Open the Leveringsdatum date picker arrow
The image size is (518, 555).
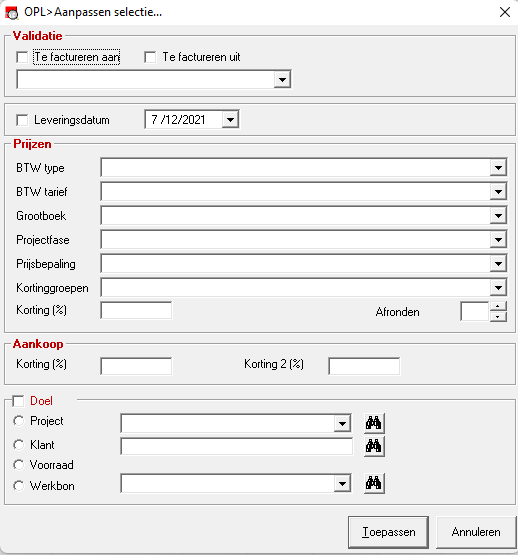(230, 120)
